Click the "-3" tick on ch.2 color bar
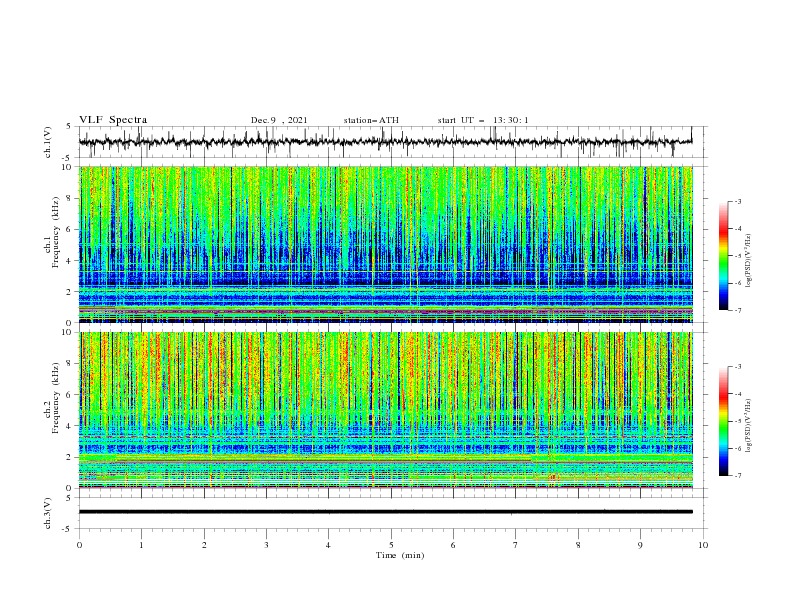Viewport: 792px width, 612px height. (x=737, y=367)
